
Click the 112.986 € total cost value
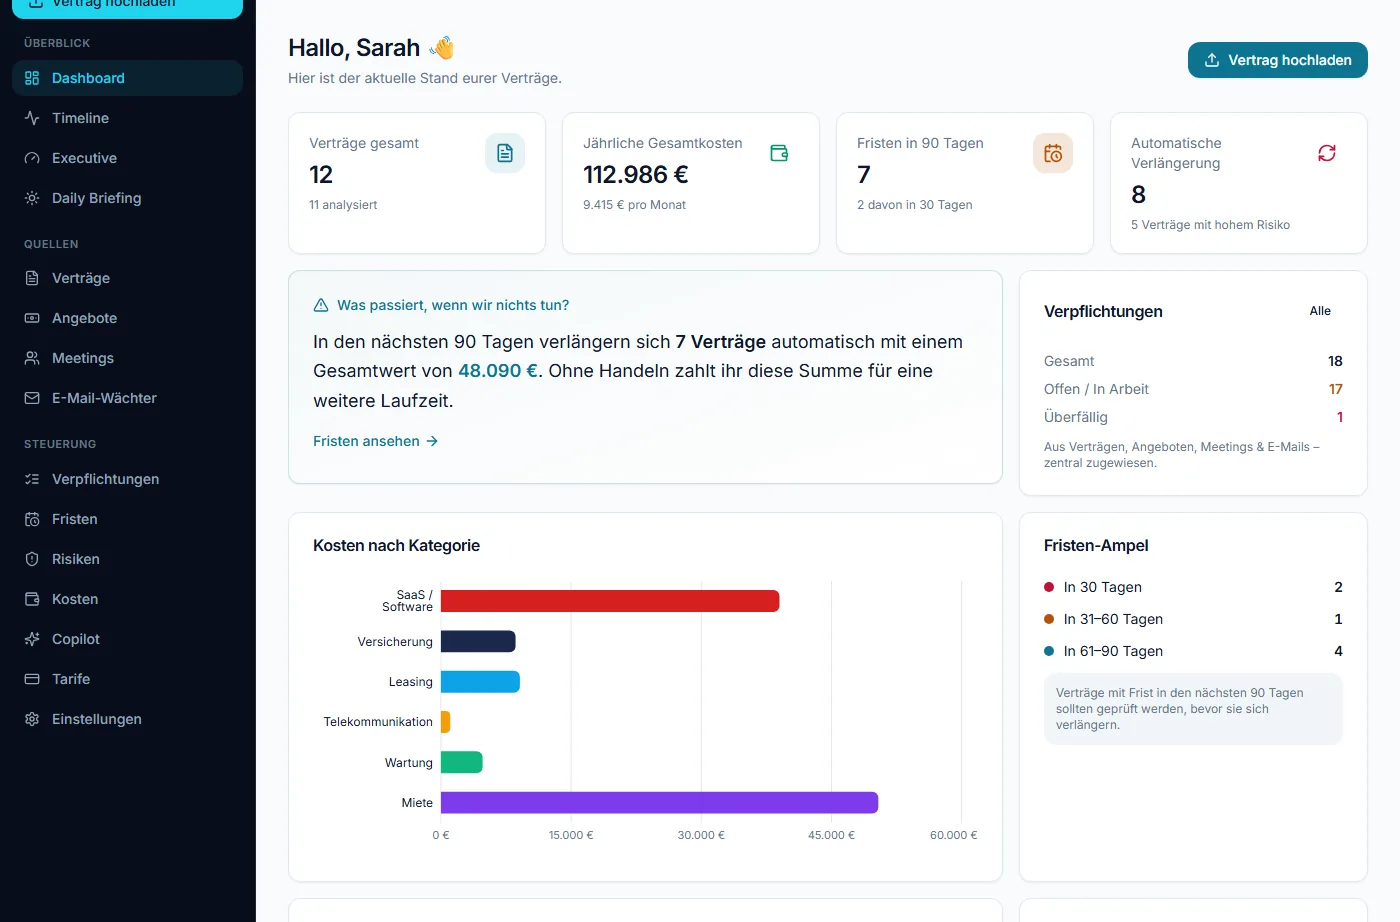pos(636,175)
